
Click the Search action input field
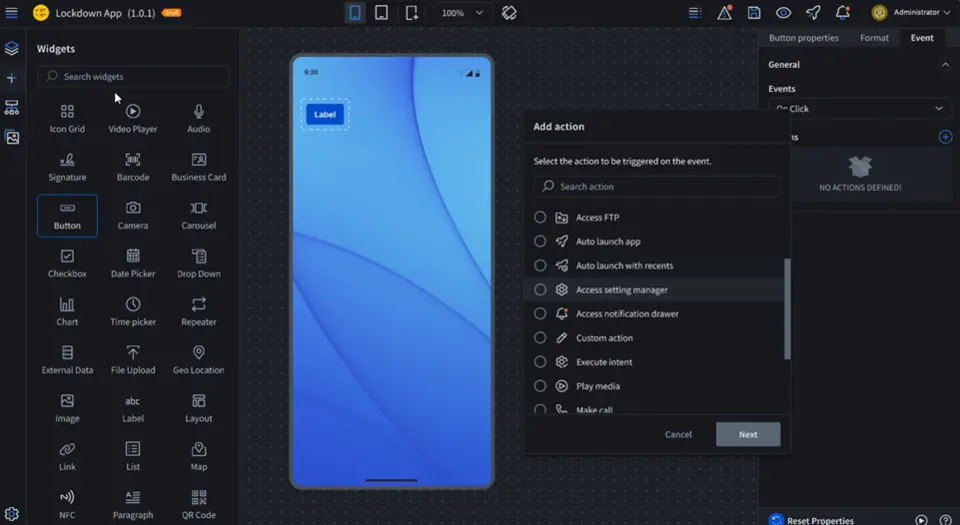click(660, 187)
